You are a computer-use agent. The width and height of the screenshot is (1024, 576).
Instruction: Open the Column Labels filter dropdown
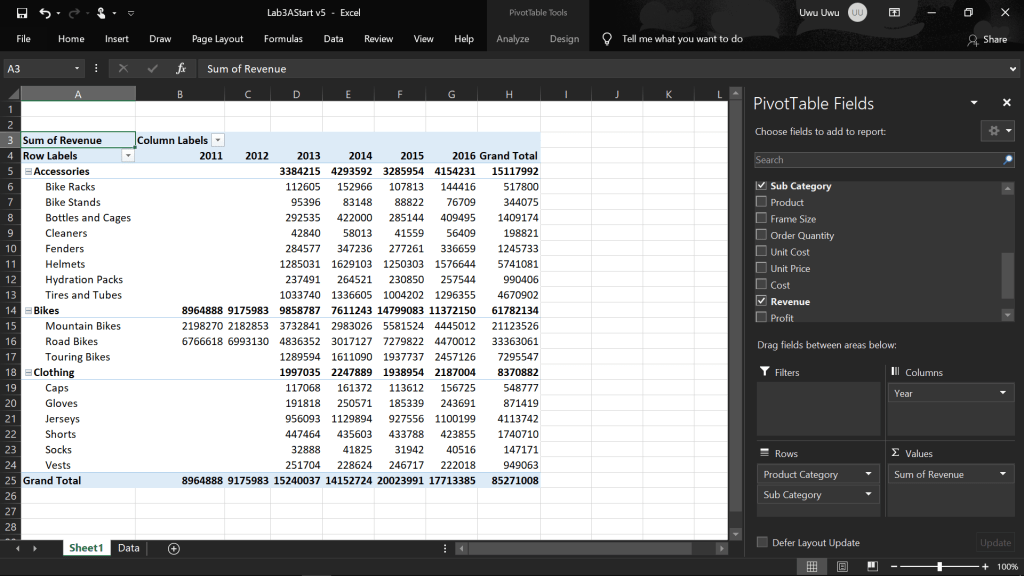point(218,140)
